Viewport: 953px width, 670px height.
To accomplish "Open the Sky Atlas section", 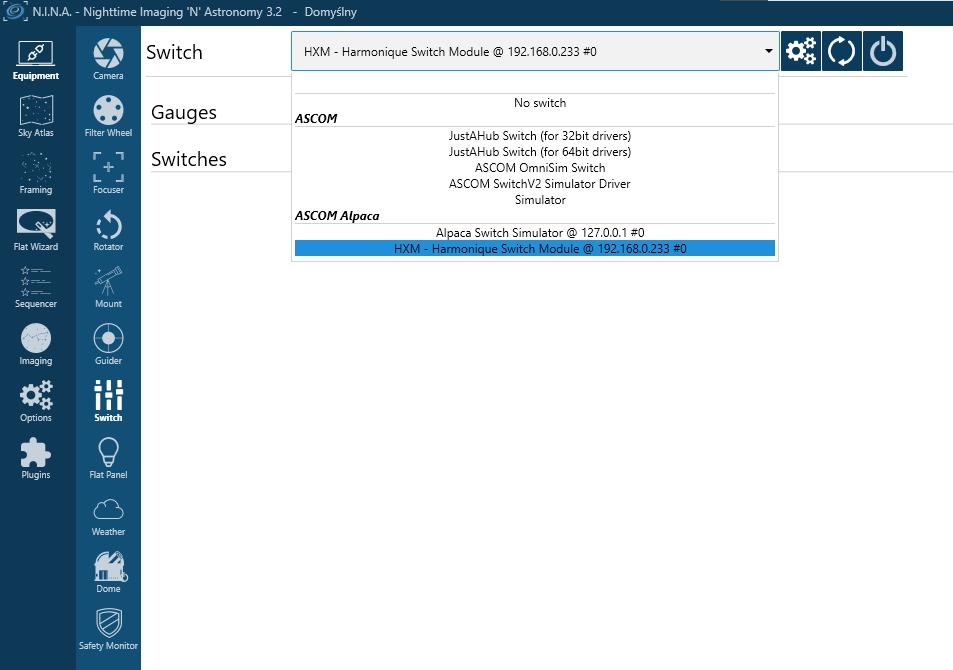I will (x=36, y=117).
